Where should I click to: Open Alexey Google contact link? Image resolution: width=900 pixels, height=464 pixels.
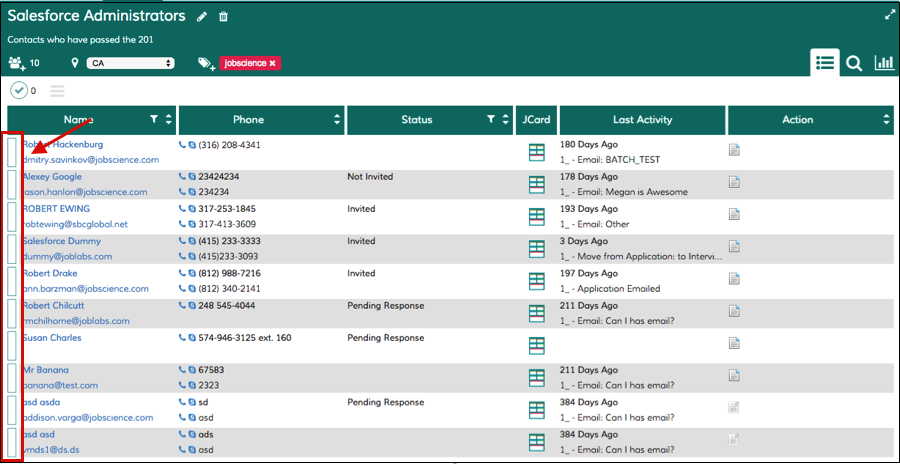[52, 177]
